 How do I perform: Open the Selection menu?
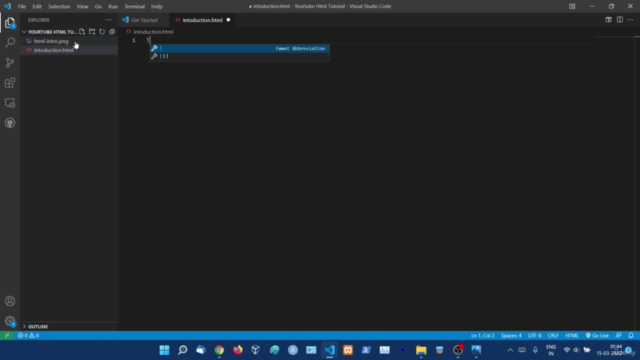coord(59,7)
